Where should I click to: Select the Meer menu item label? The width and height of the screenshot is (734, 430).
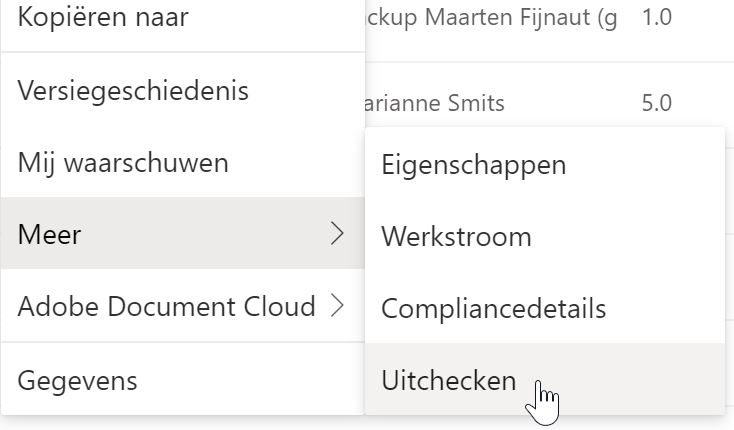49,234
